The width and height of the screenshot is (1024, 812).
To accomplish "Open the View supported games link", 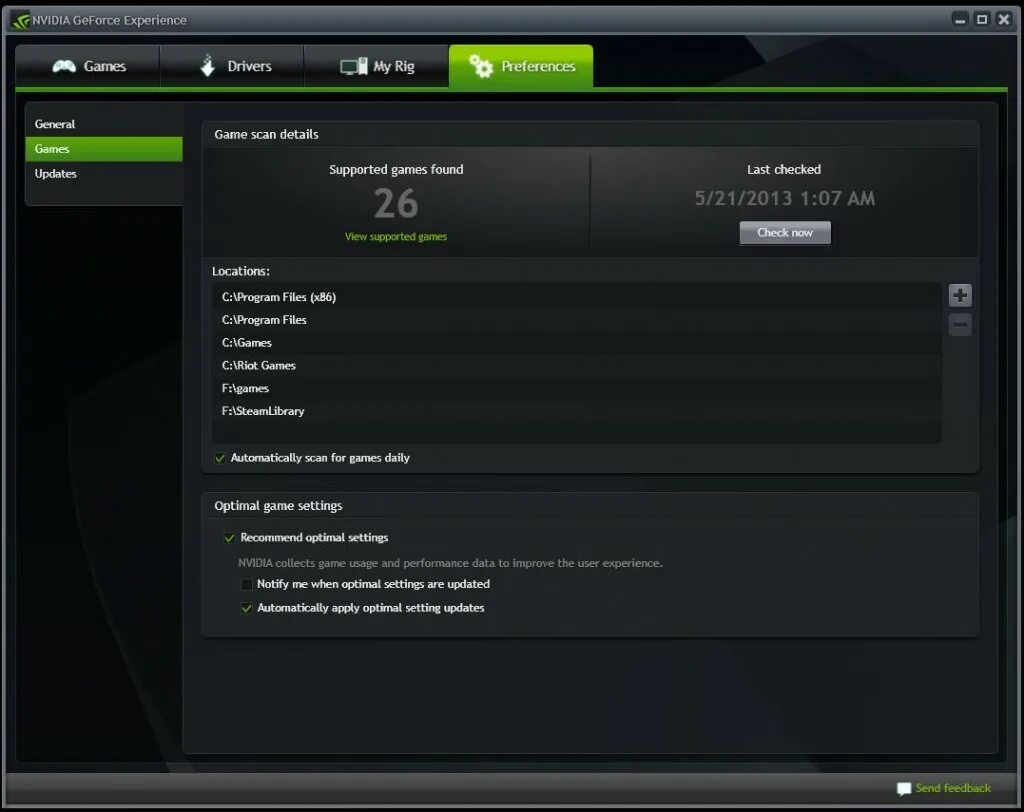I will pyautogui.click(x=396, y=236).
